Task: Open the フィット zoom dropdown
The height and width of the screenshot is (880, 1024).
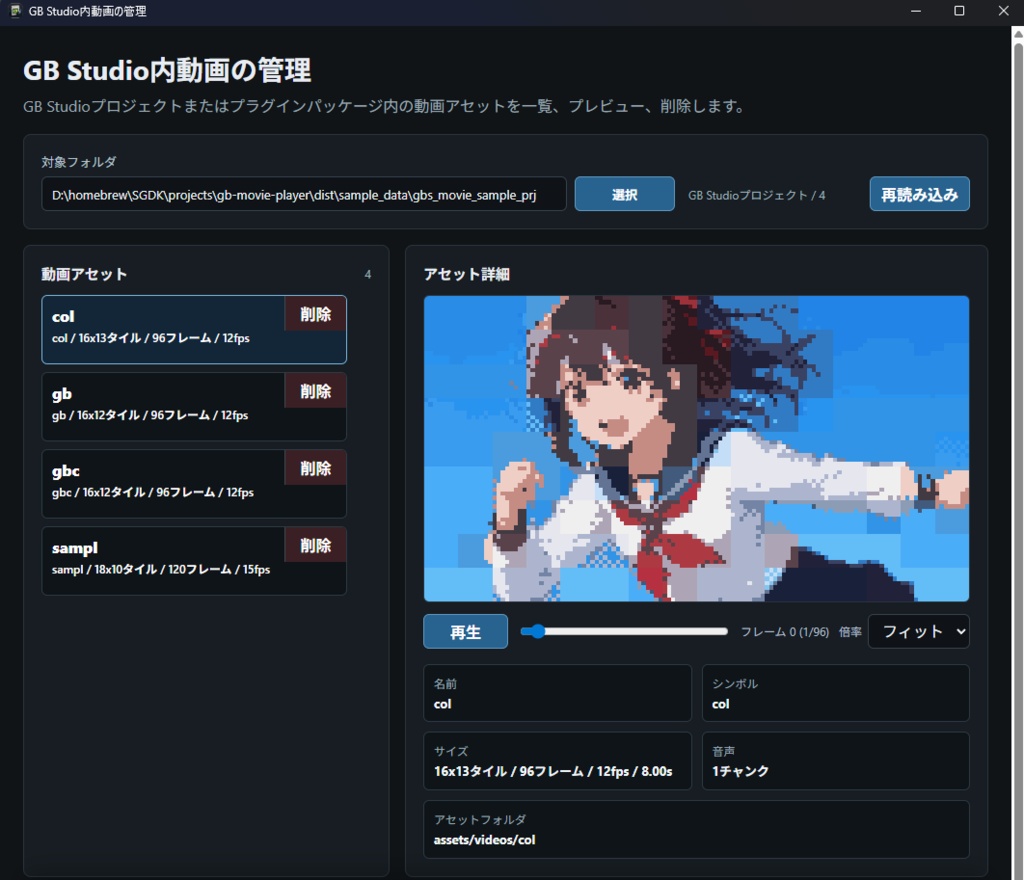Action: tap(919, 631)
